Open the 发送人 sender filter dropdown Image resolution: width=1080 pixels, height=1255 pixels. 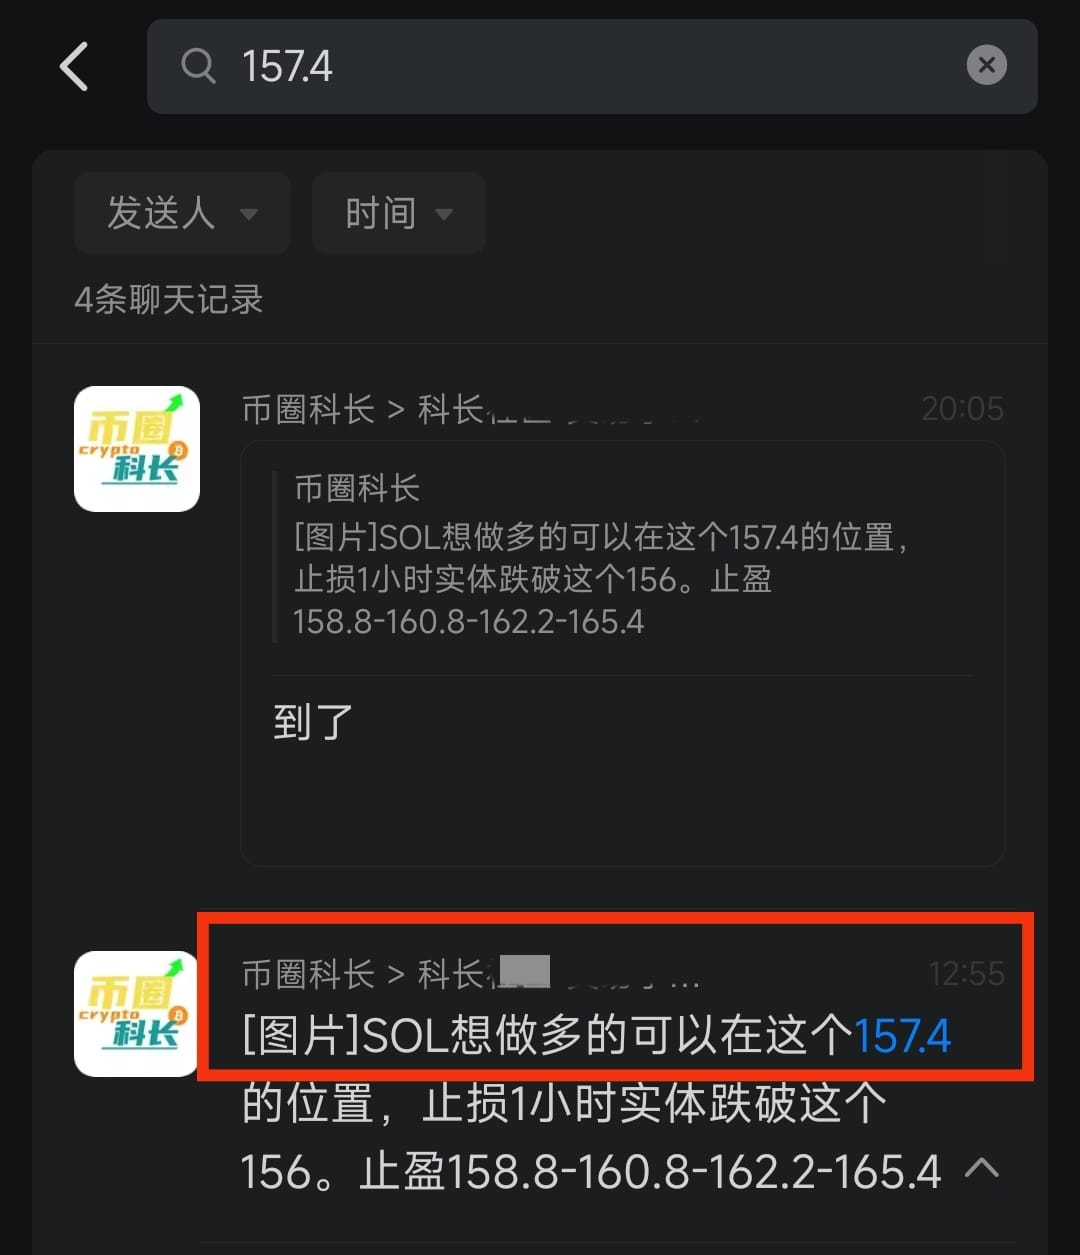tap(182, 213)
